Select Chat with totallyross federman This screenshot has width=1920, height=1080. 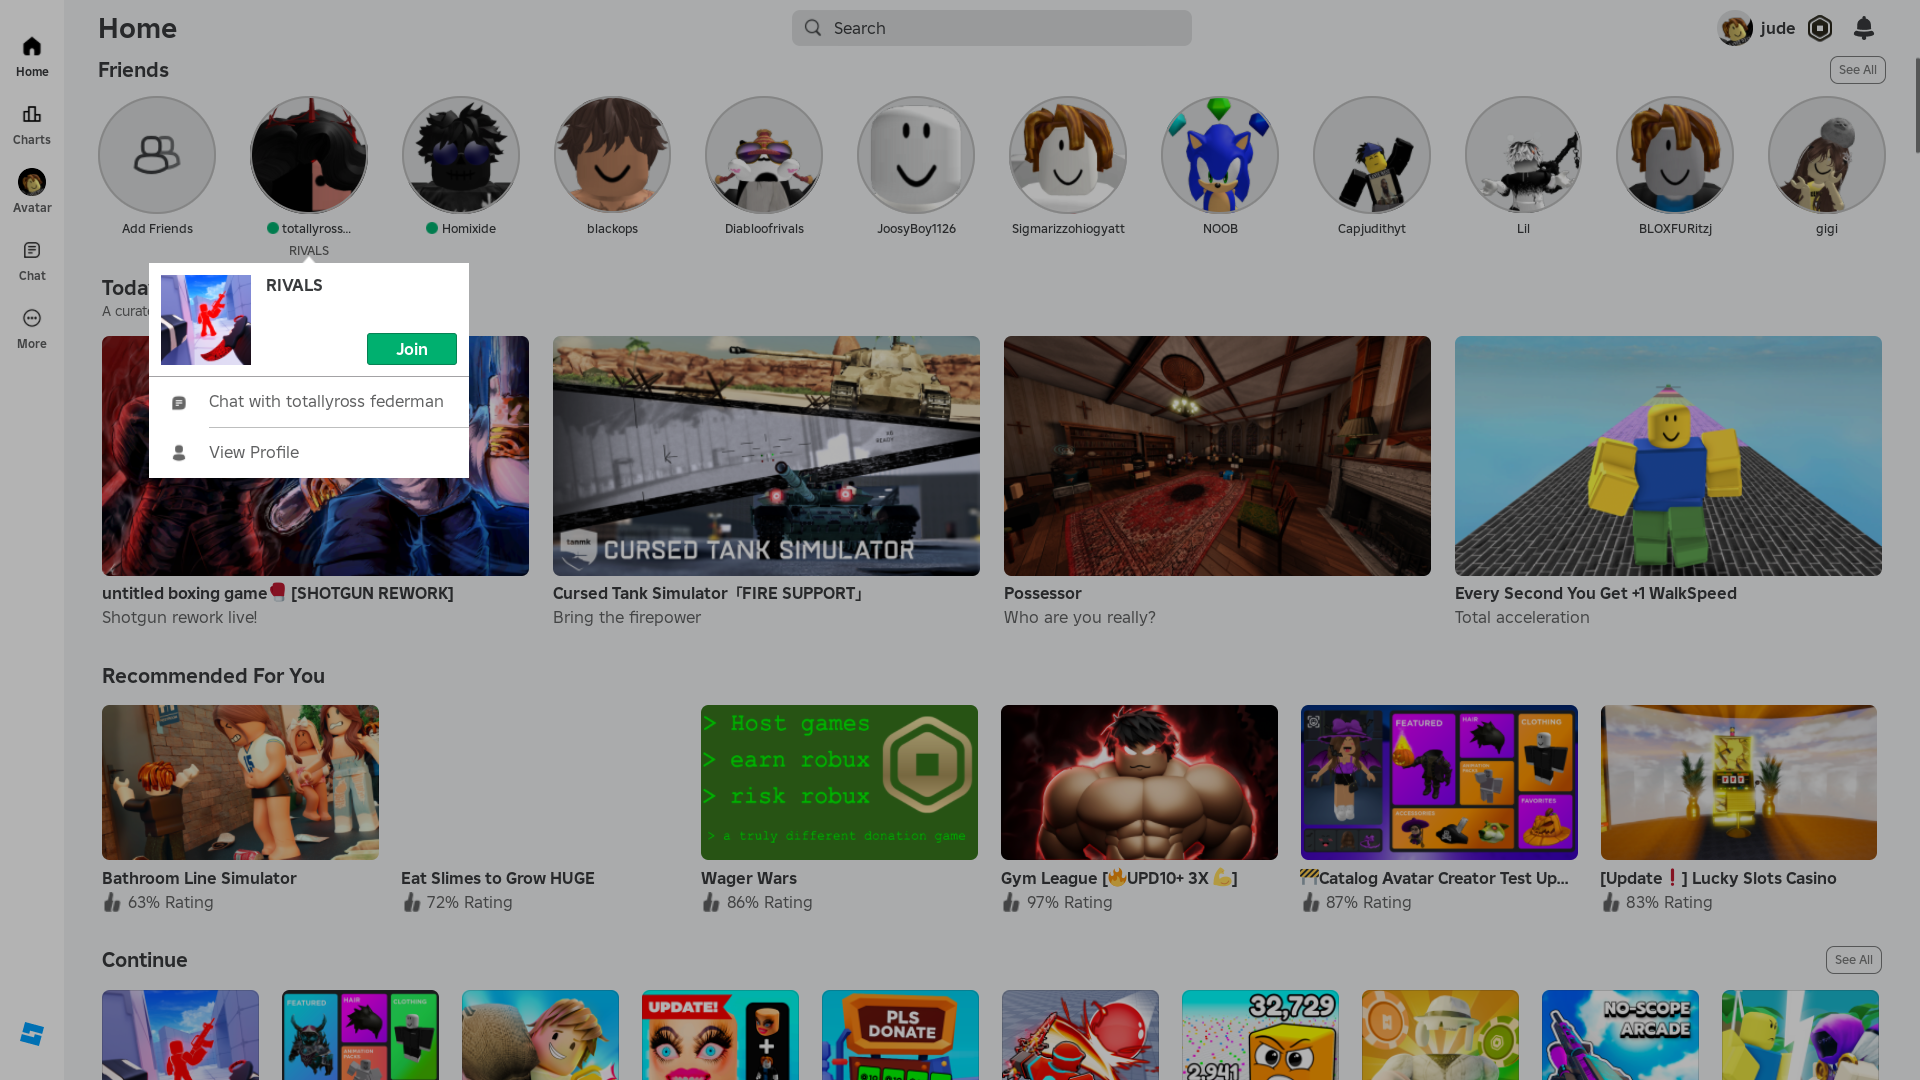click(325, 402)
